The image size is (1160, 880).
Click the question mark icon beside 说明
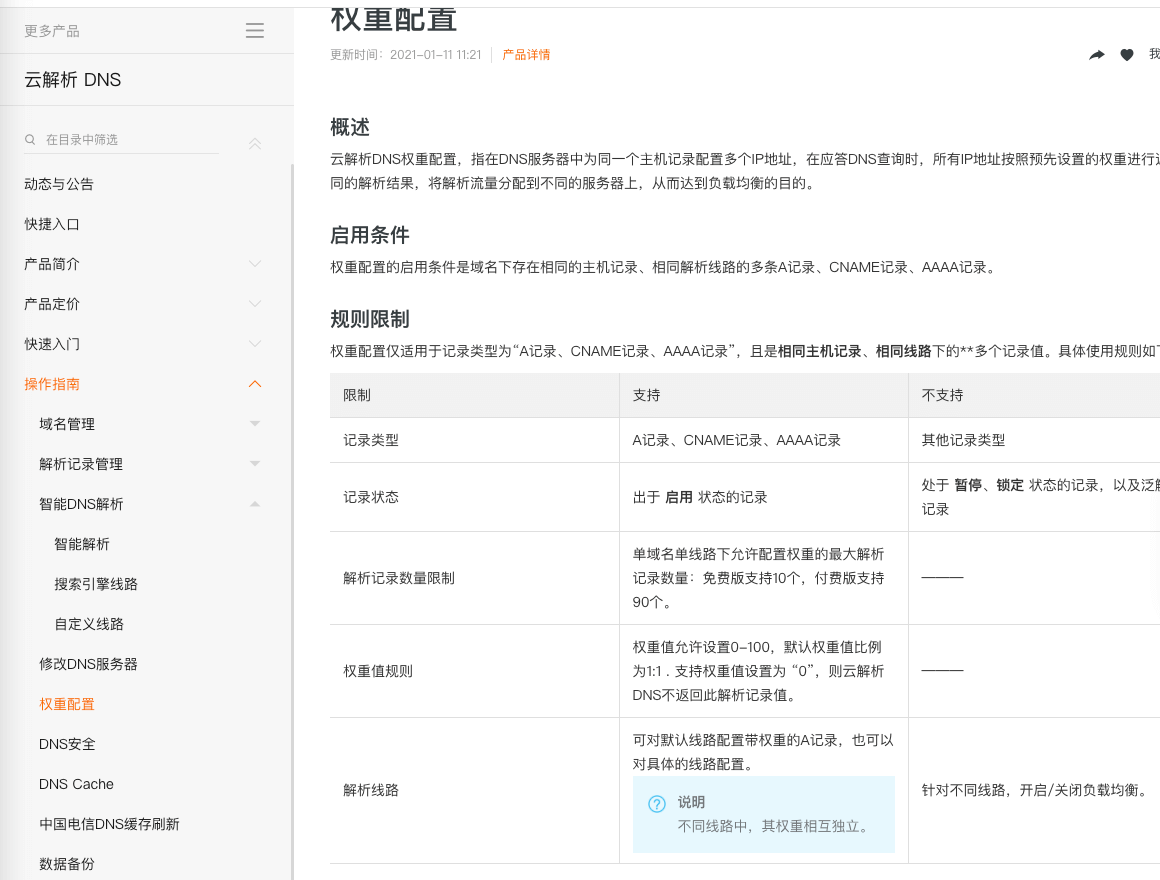tap(657, 804)
